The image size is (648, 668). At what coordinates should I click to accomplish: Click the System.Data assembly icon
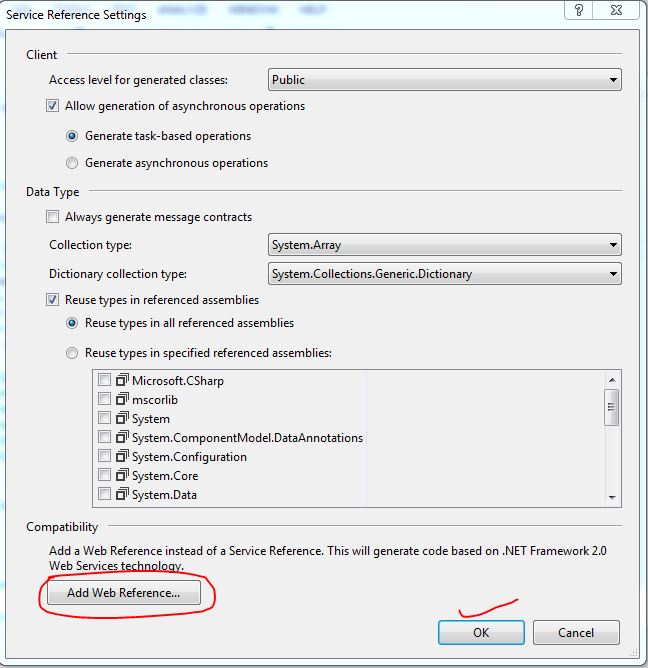122,494
